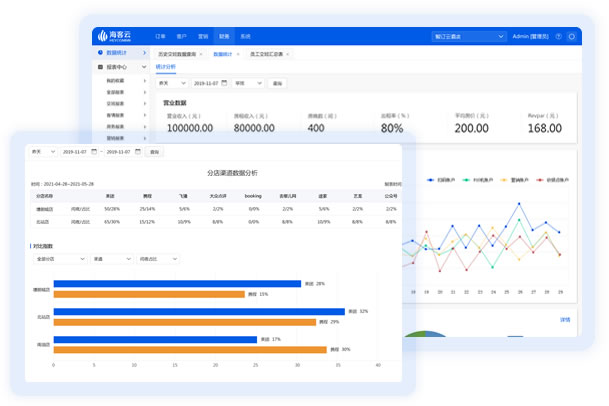Close the 数据统计 tab with x icon
The height and width of the screenshot is (406, 609).
coord(239,53)
